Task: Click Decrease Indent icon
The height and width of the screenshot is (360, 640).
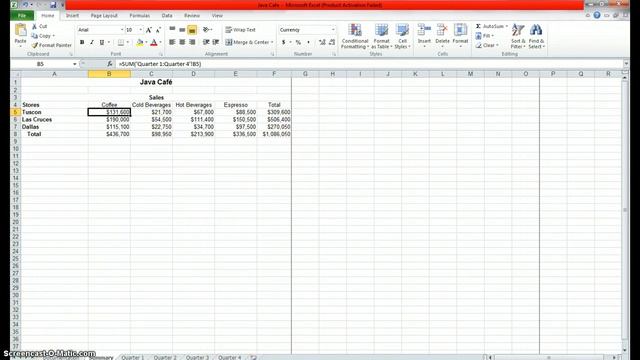Action: pyautogui.click(x=206, y=42)
